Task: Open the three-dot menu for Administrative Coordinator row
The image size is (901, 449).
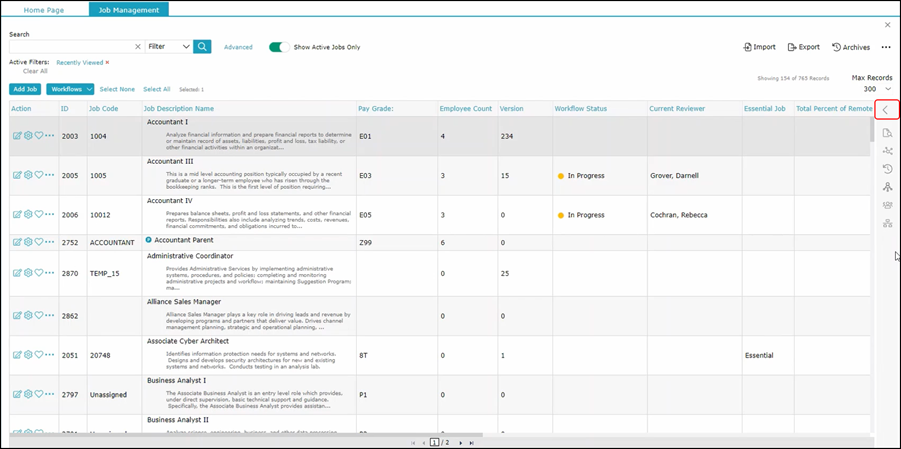Action: click(50, 273)
